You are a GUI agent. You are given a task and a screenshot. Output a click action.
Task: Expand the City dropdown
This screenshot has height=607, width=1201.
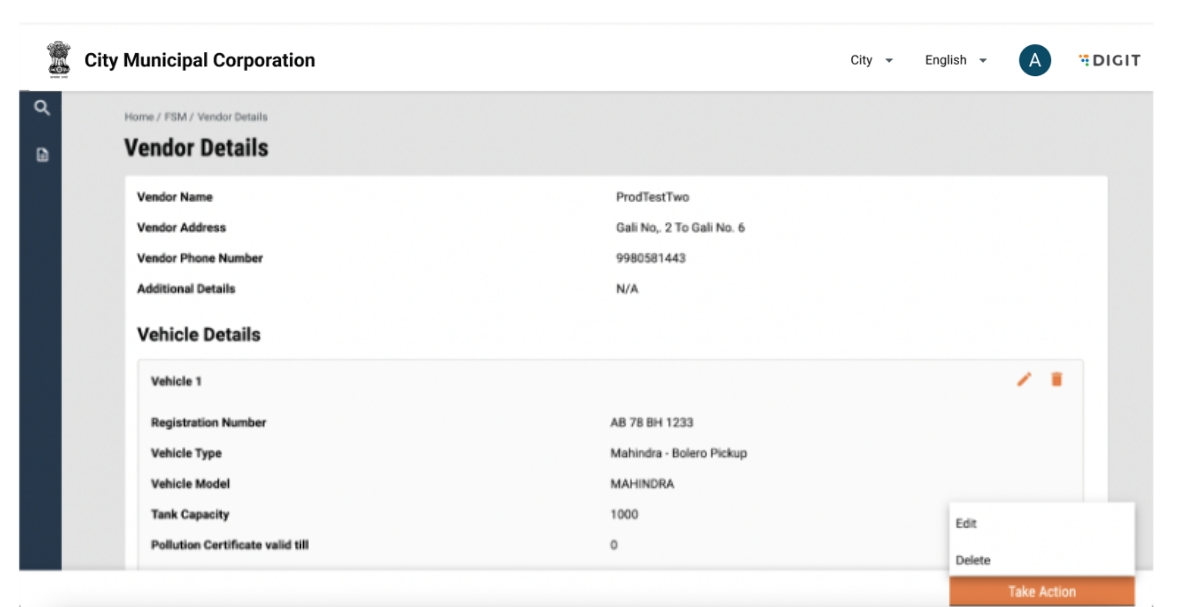(872, 61)
